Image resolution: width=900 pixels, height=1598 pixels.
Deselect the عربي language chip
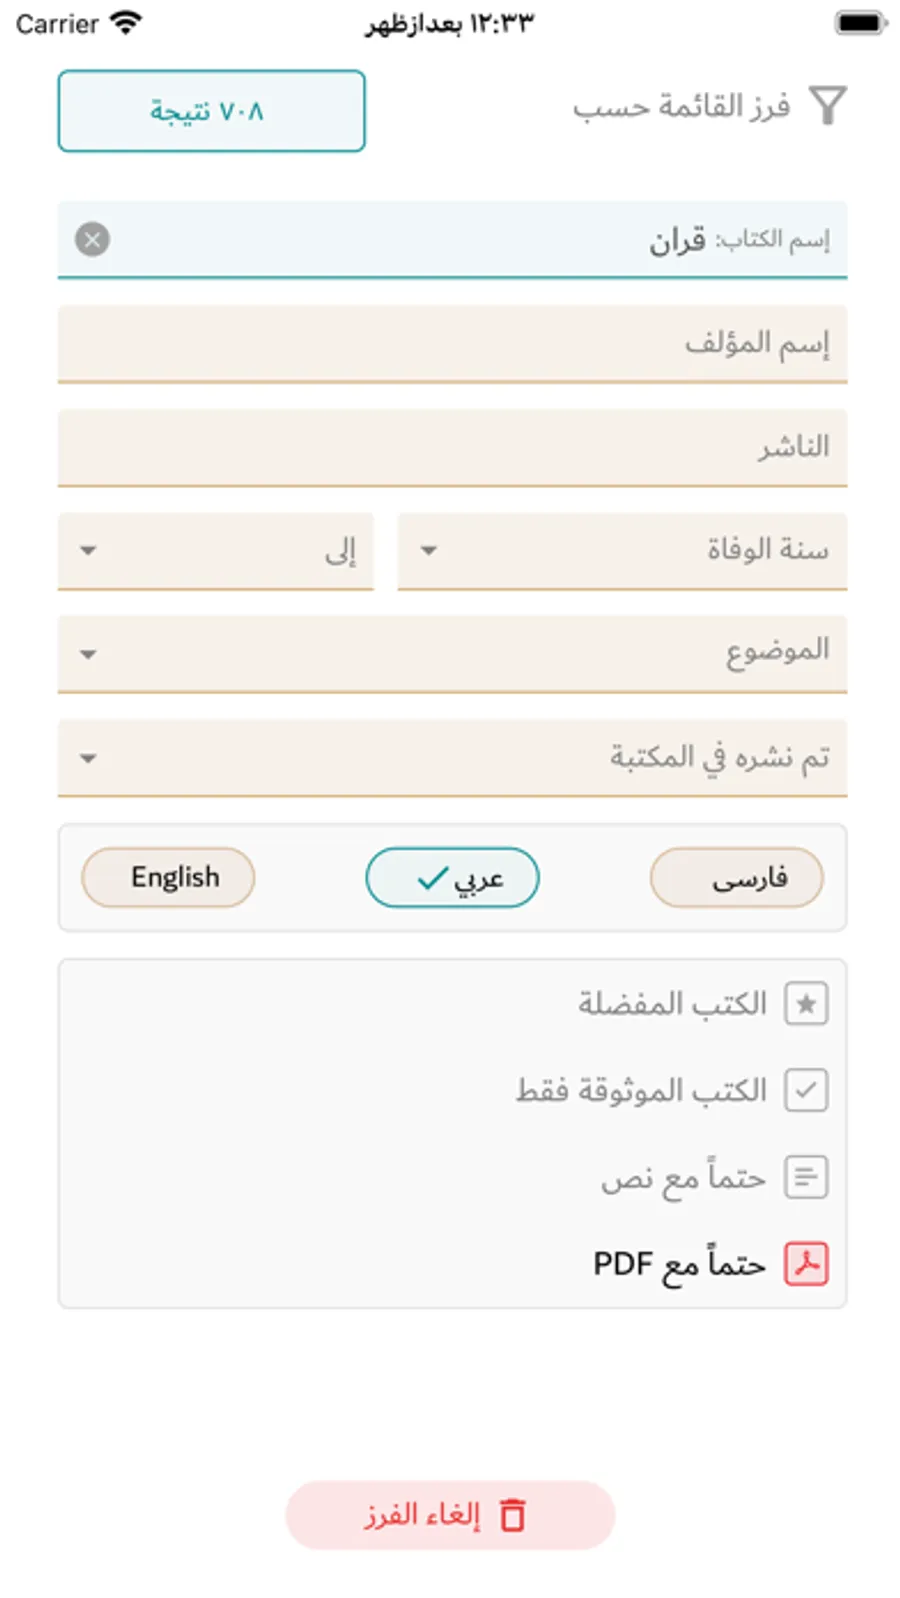tap(452, 878)
